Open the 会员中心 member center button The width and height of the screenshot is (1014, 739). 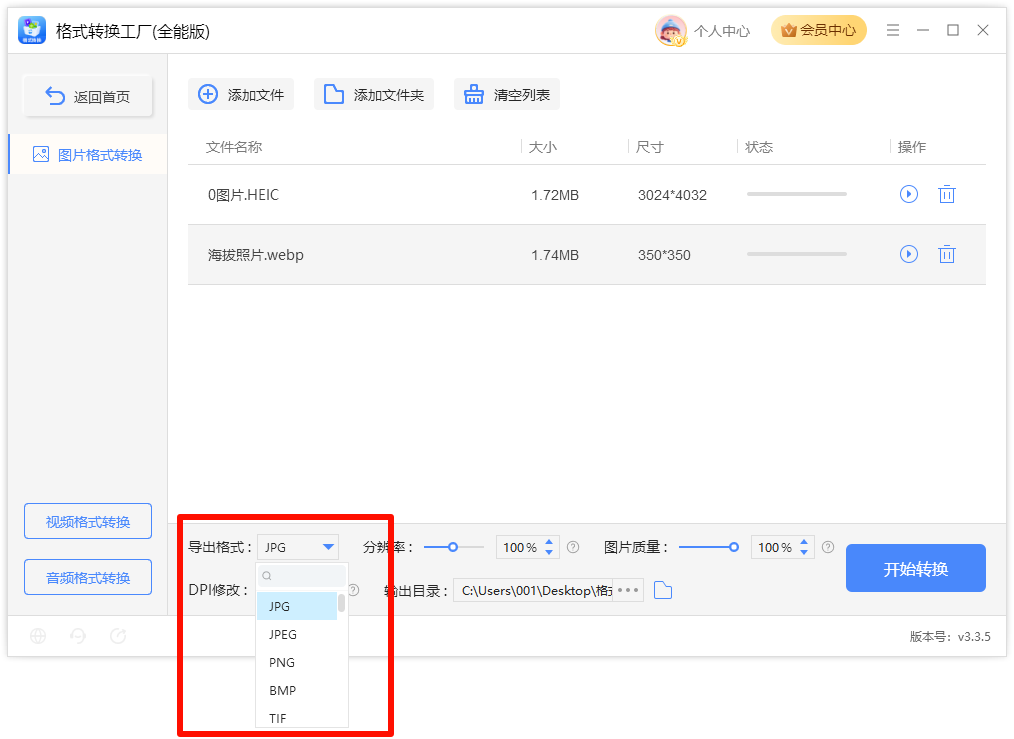pos(819,30)
